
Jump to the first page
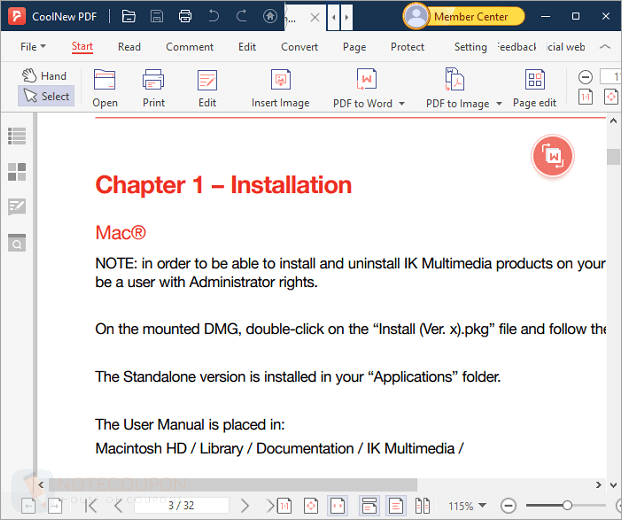(x=91, y=506)
